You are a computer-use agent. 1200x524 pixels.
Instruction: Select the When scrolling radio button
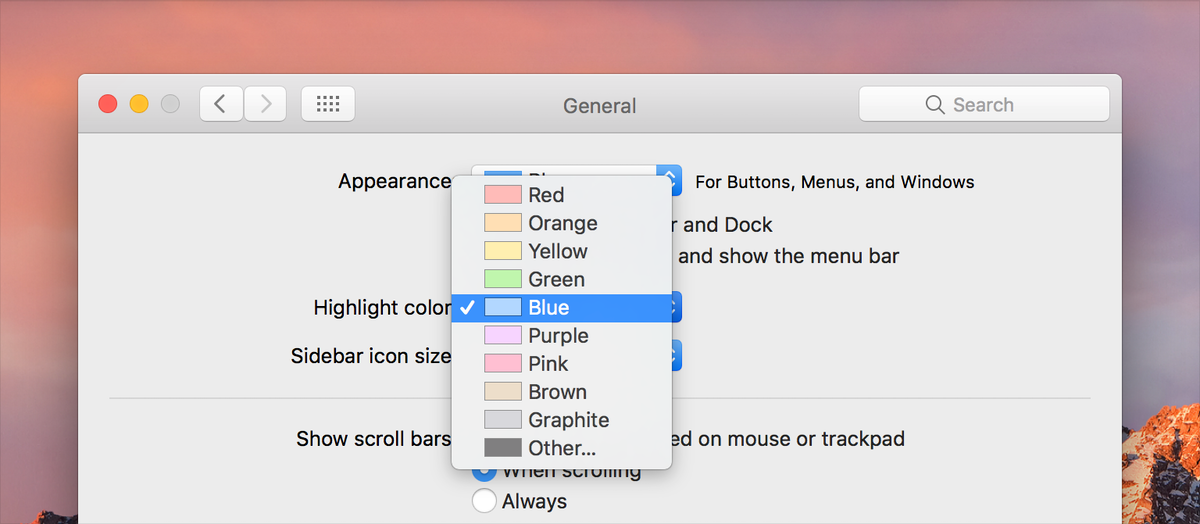484,472
